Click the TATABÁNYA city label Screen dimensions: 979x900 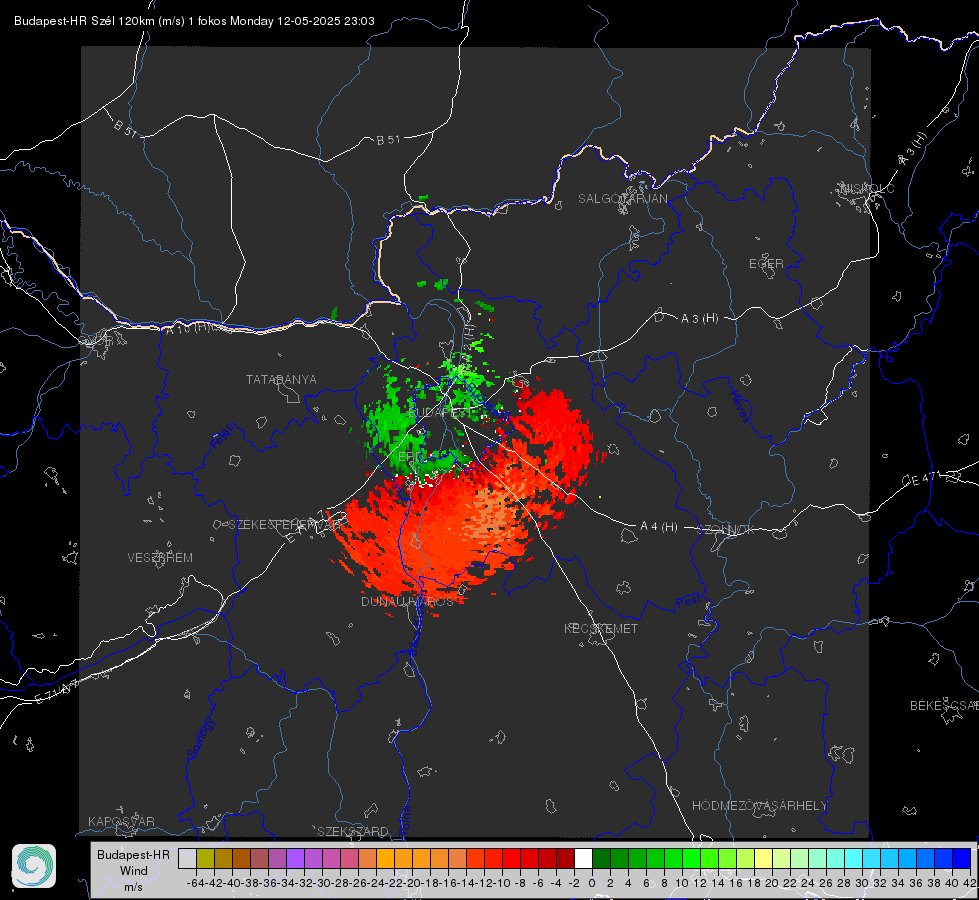coord(281,379)
